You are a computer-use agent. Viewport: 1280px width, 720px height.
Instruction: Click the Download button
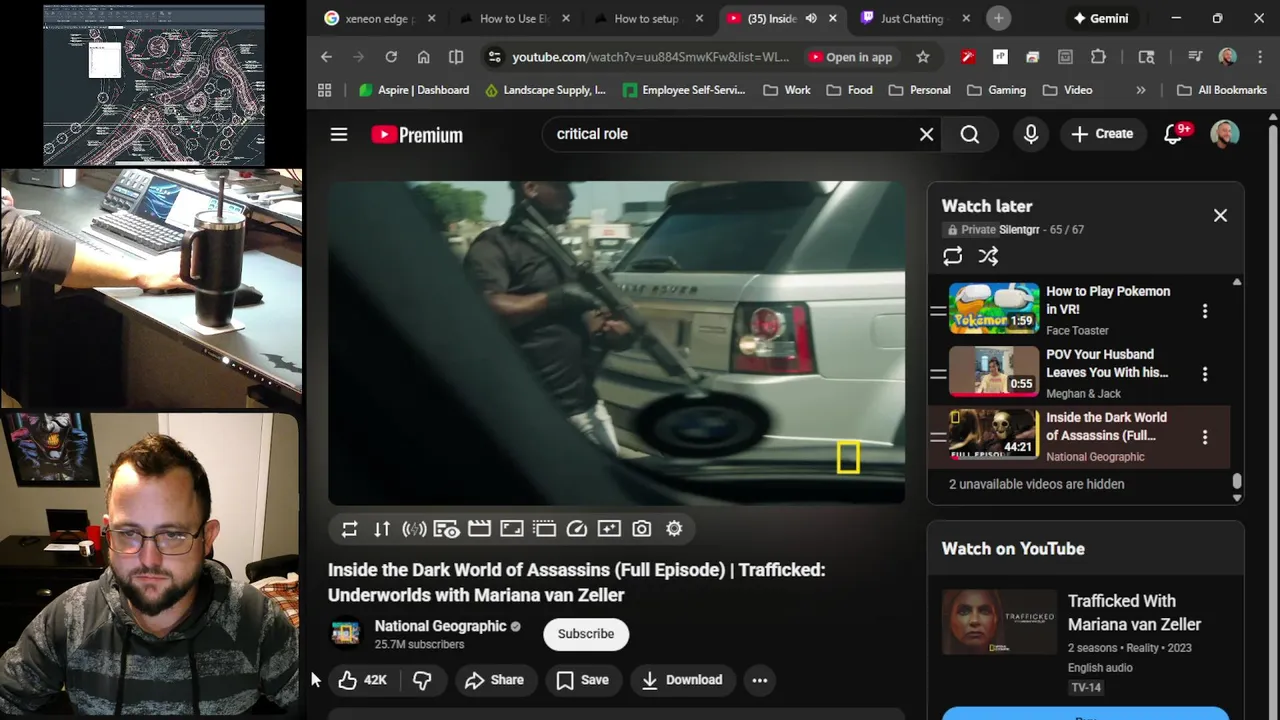[x=682, y=680]
